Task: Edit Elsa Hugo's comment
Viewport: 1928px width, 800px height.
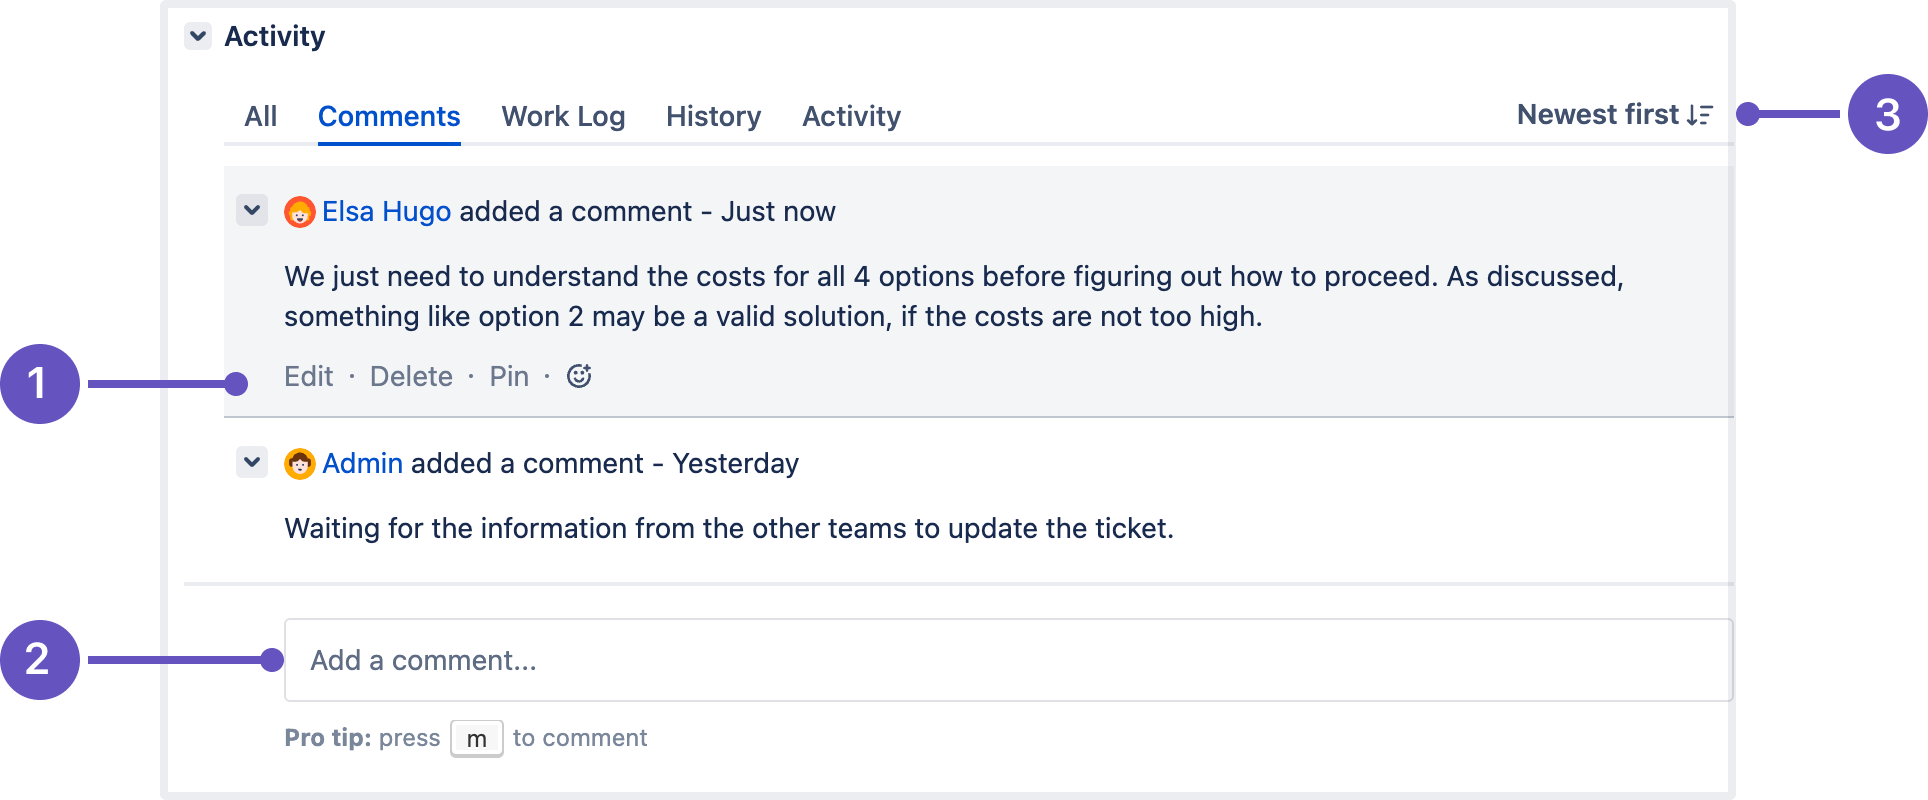Action: pos(308,376)
